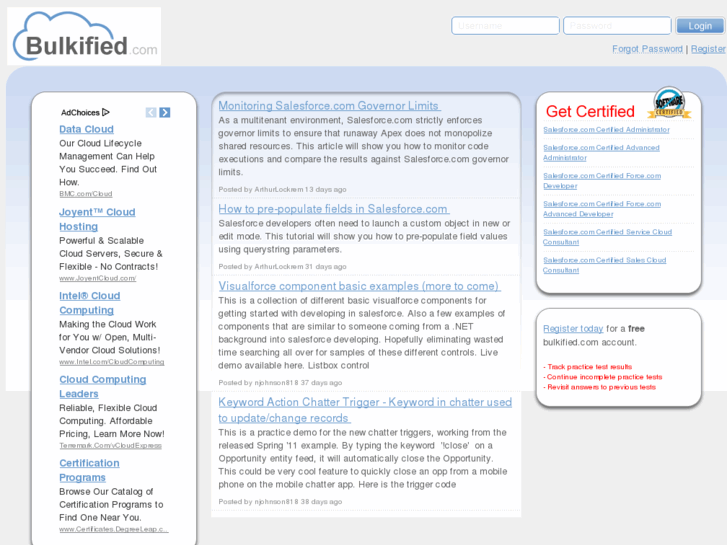Click 'Posted by njohnson818 38 days ago'
This screenshot has width=727, height=545.
280,501
